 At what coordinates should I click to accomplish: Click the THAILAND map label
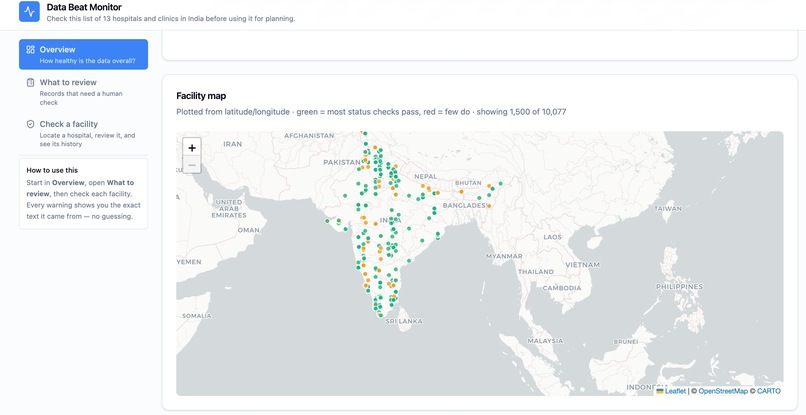pyautogui.click(x=536, y=272)
